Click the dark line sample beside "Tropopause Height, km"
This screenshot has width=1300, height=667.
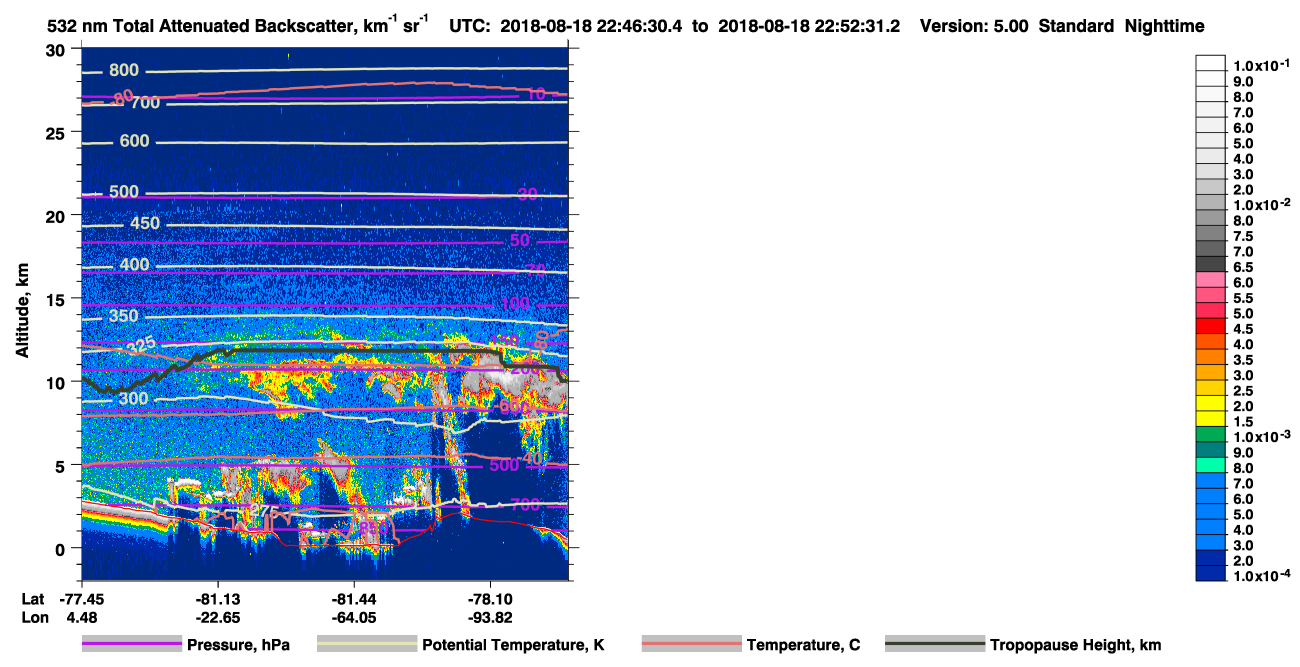click(x=935, y=645)
